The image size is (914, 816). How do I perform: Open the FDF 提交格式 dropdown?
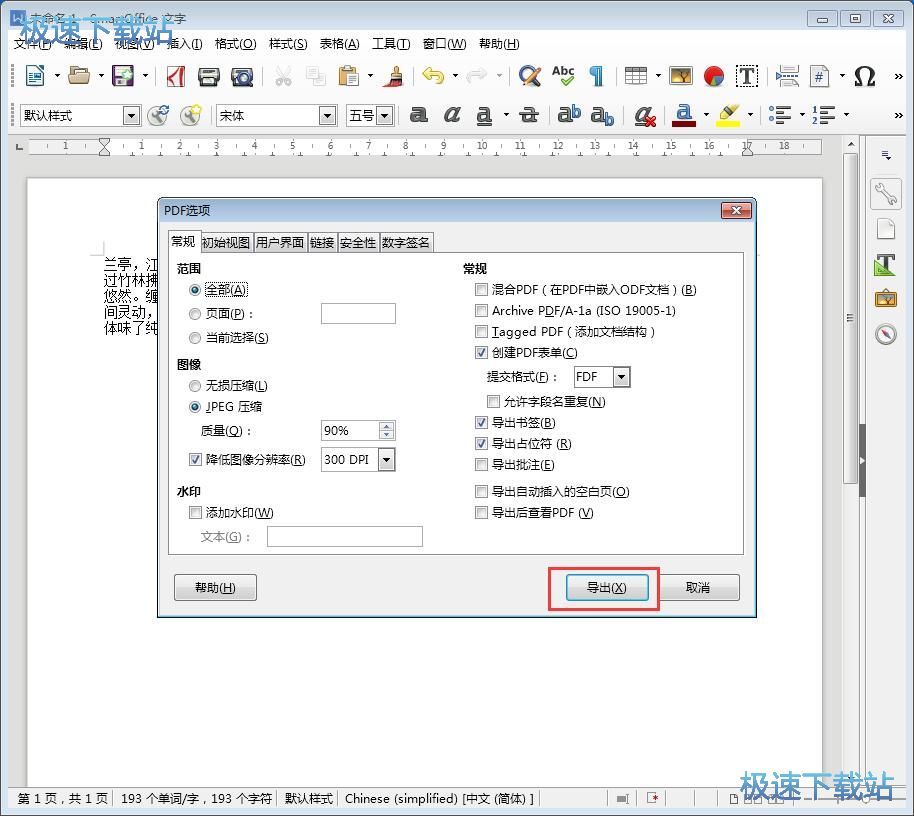[622, 377]
